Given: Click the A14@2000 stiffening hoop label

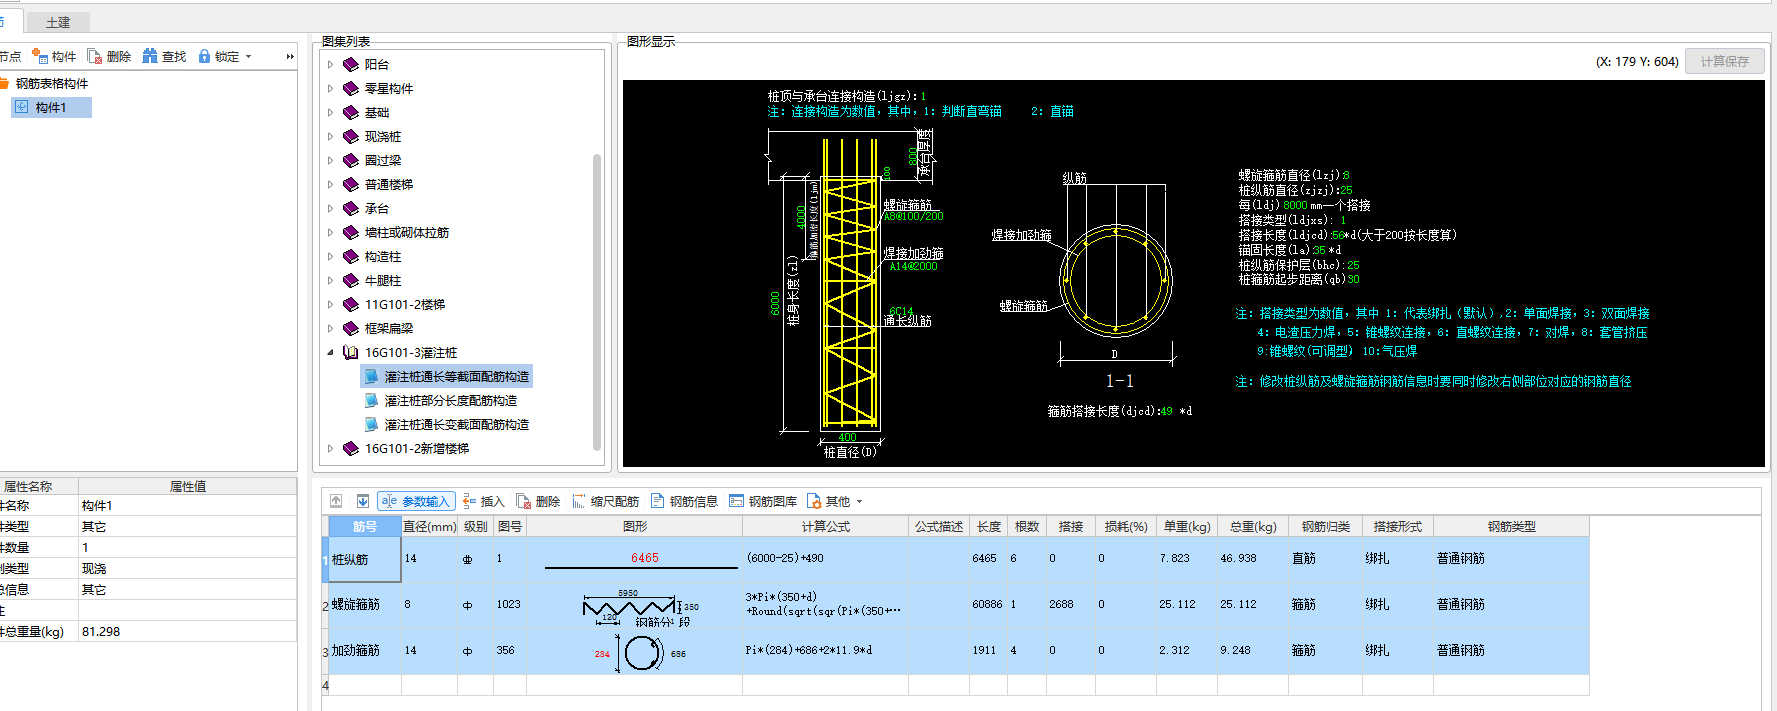Looking at the screenshot, I should tap(913, 266).
